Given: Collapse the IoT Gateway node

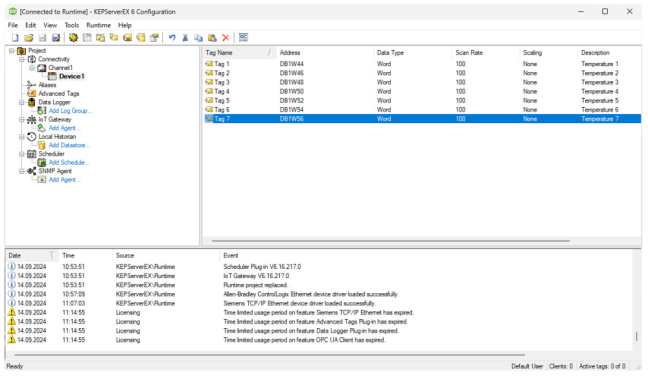Looking at the screenshot, I should click(22, 119).
